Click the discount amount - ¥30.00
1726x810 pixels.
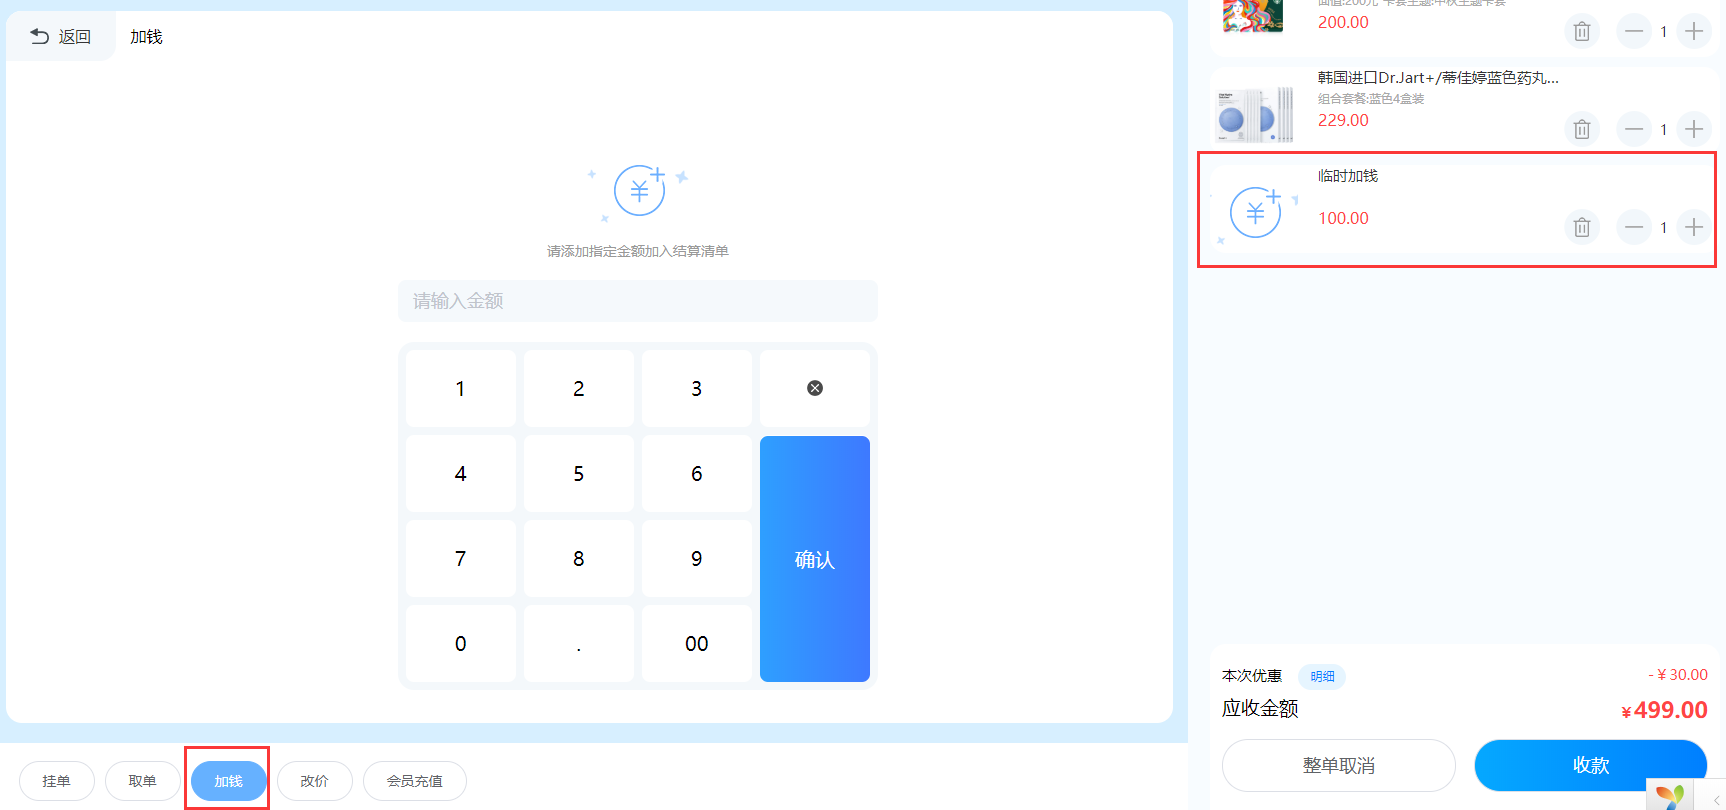tap(1678, 675)
